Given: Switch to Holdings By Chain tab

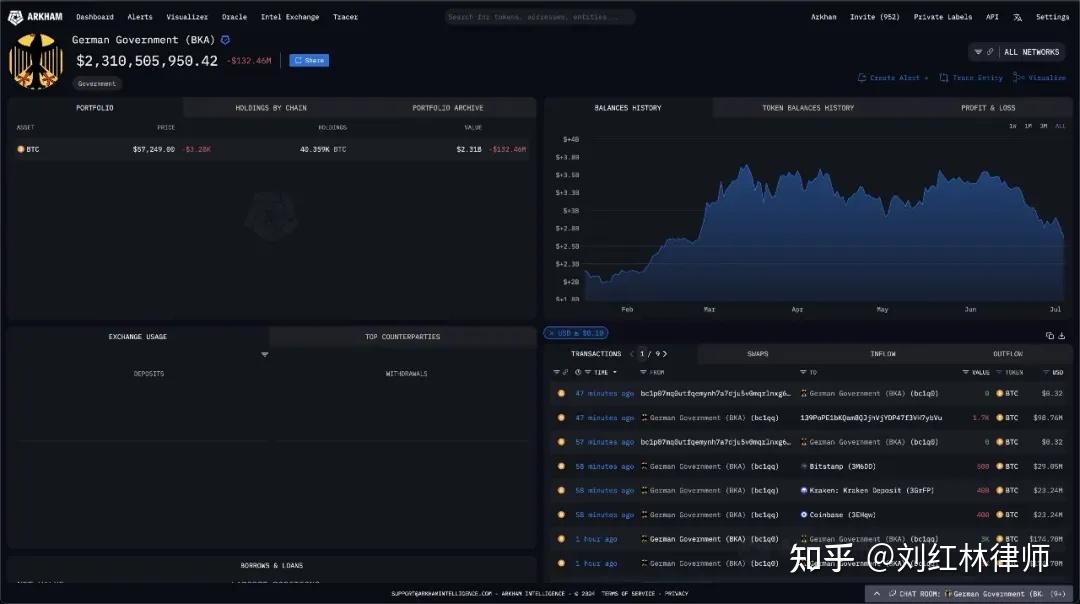Looking at the screenshot, I should 271,108.
